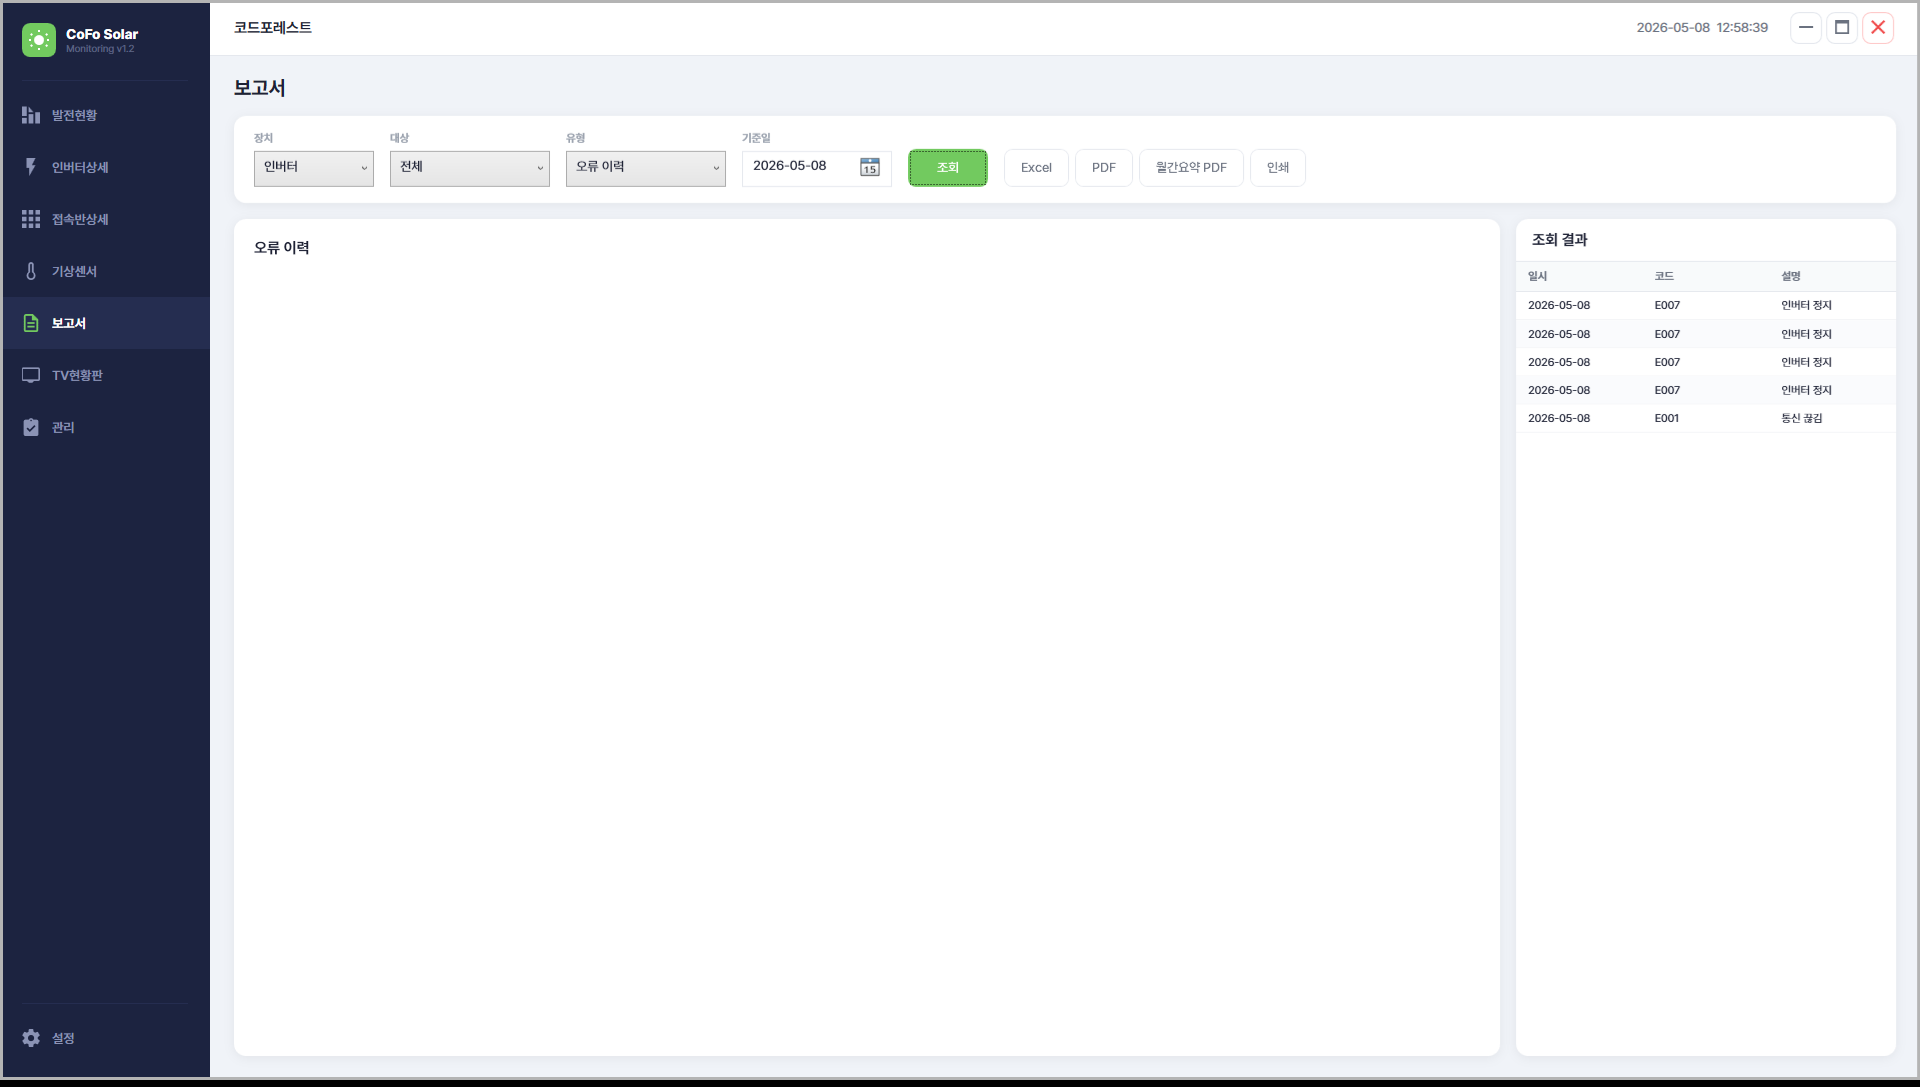
Task: Click the green 조회 button
Action: coord(948,168)
